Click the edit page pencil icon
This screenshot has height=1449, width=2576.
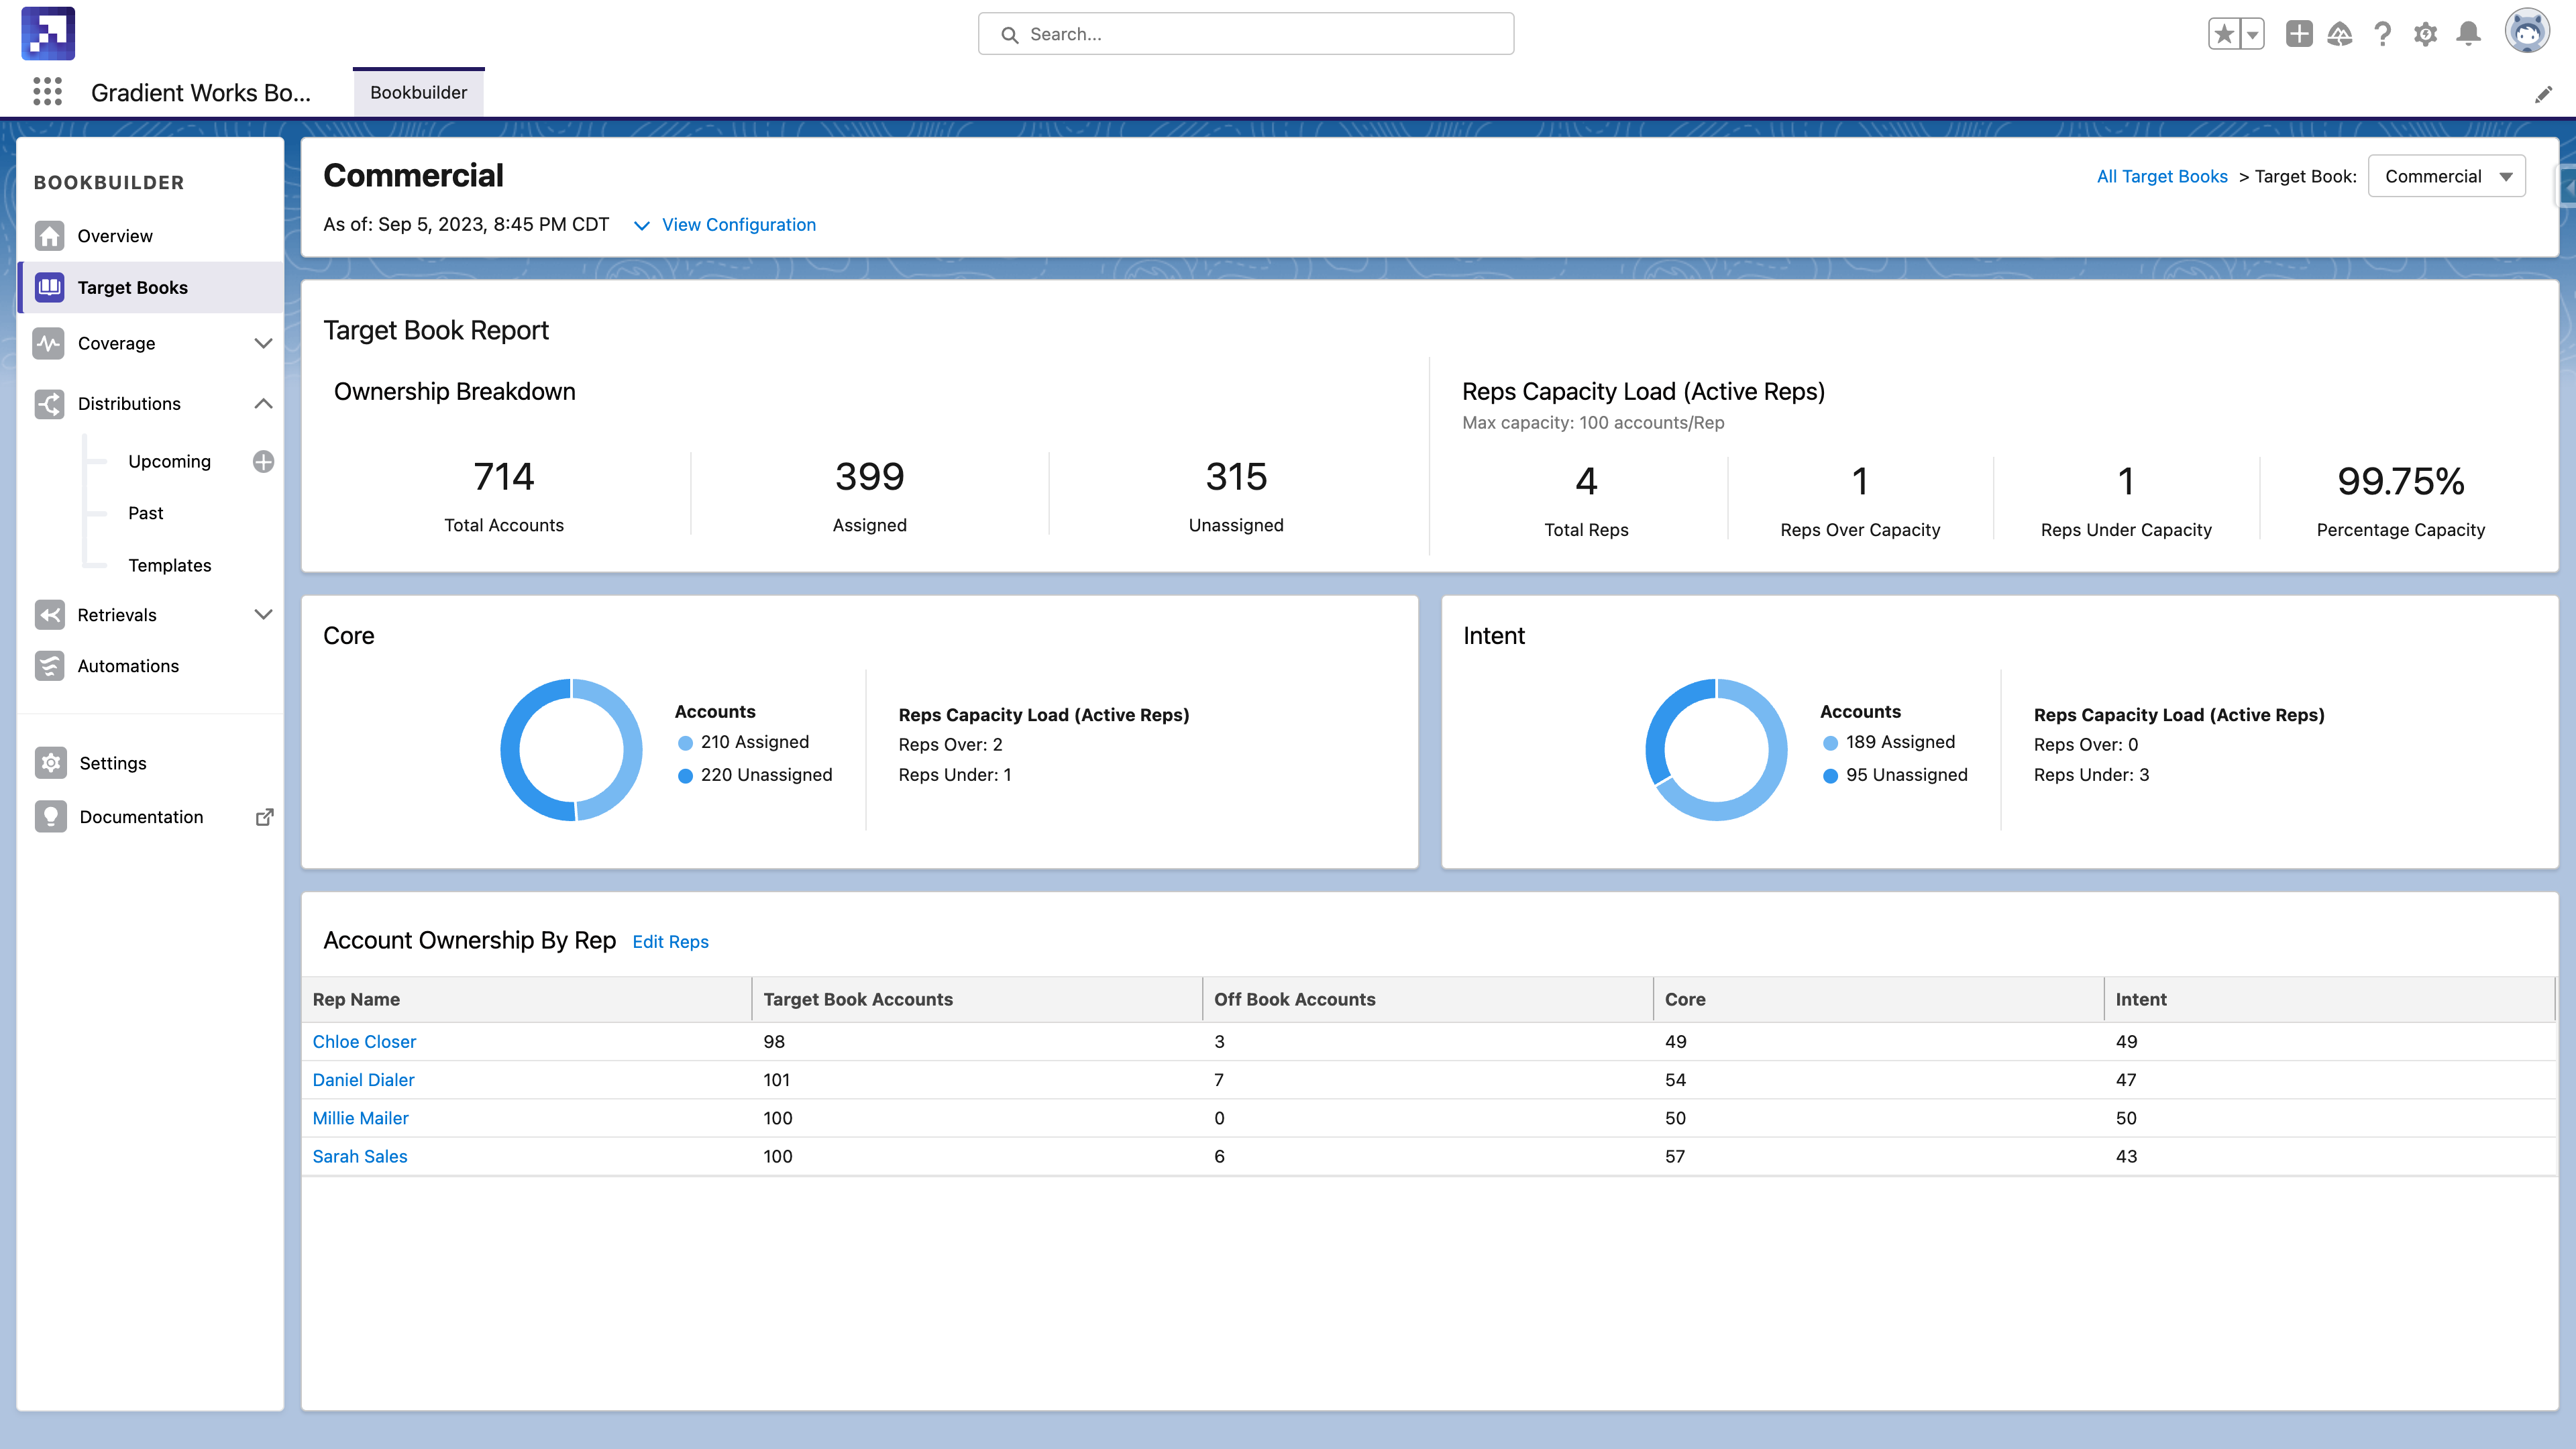click(x=2543, y=94)
